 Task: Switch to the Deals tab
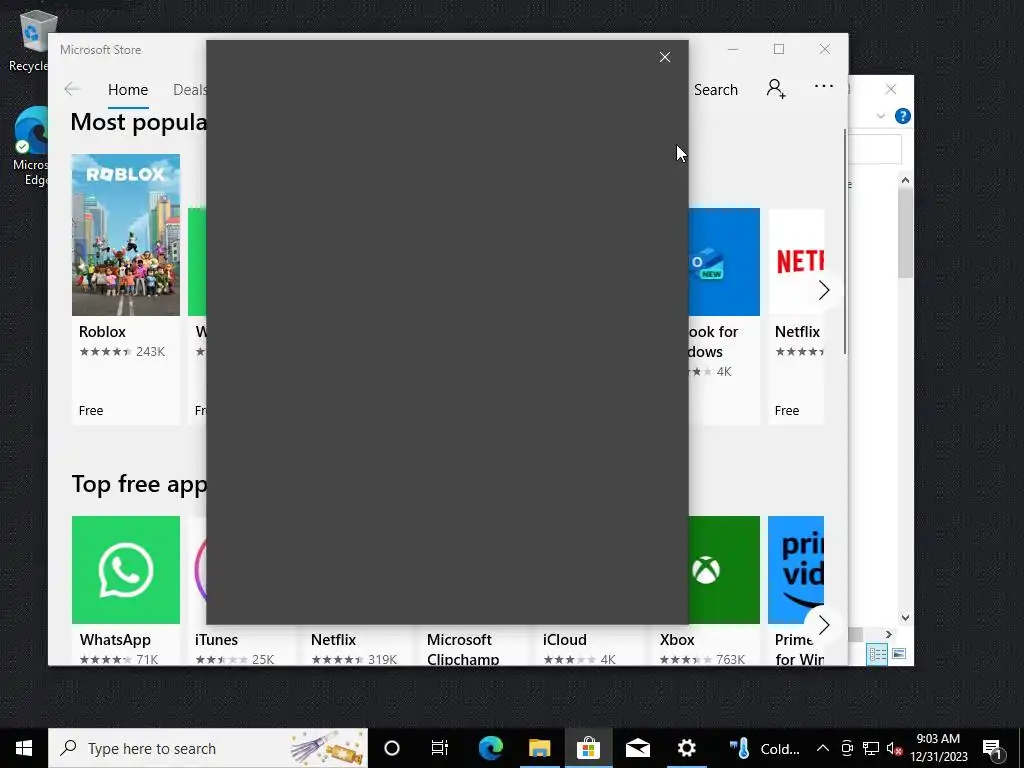[x=189, y=89]
